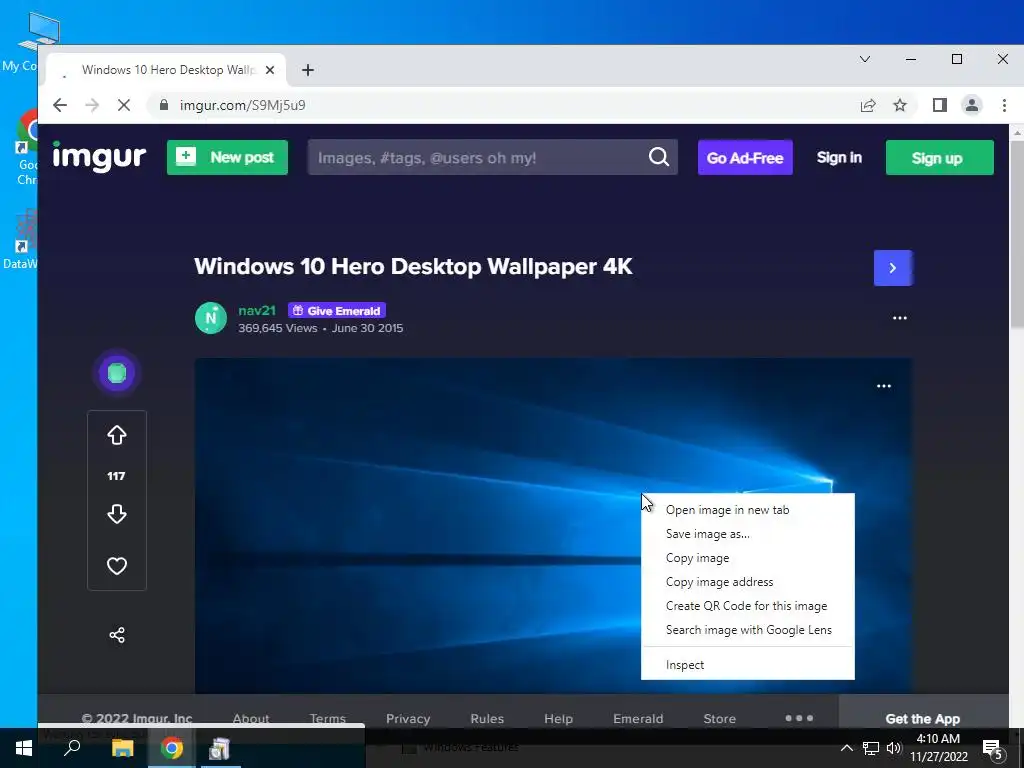Click the imgur logo

[x=99, y=157]
